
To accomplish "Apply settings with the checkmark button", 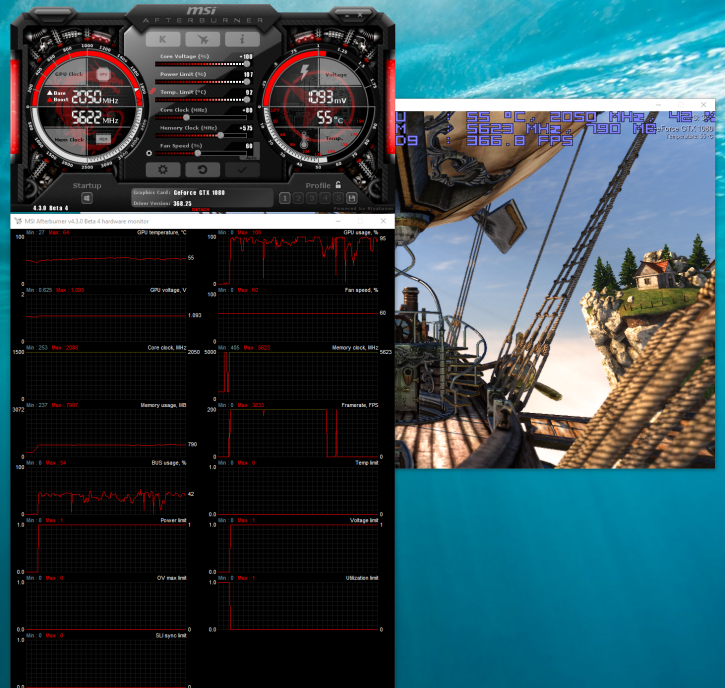I will 242,170.
